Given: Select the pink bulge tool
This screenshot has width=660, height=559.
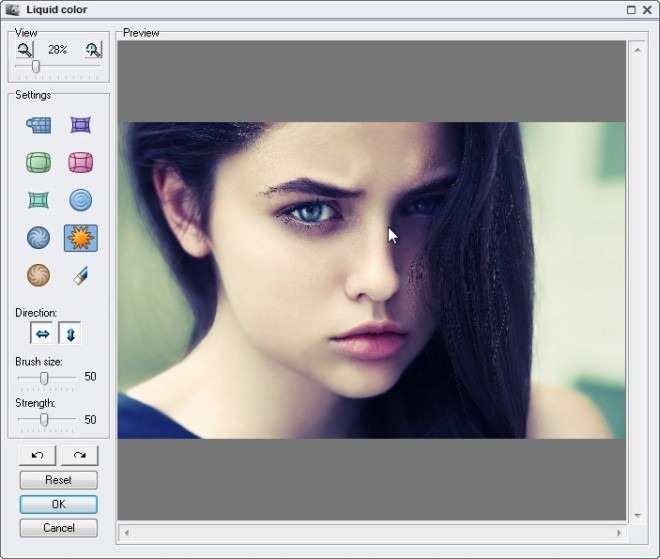Looking at the screenshot, I should click(x=80, y=162).
